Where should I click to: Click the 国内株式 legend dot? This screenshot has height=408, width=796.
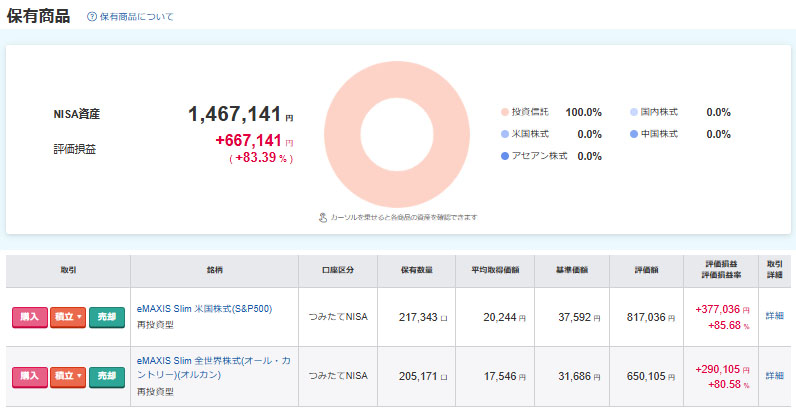click(634, 112)
